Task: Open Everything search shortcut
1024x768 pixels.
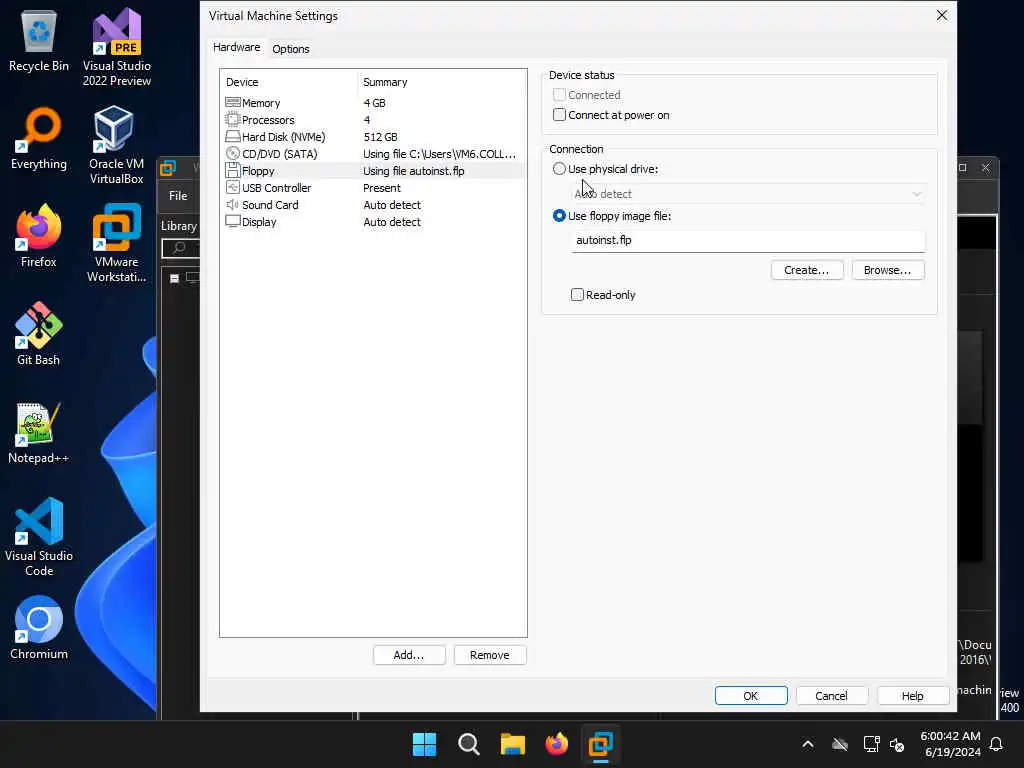Action: click(39, 138)
